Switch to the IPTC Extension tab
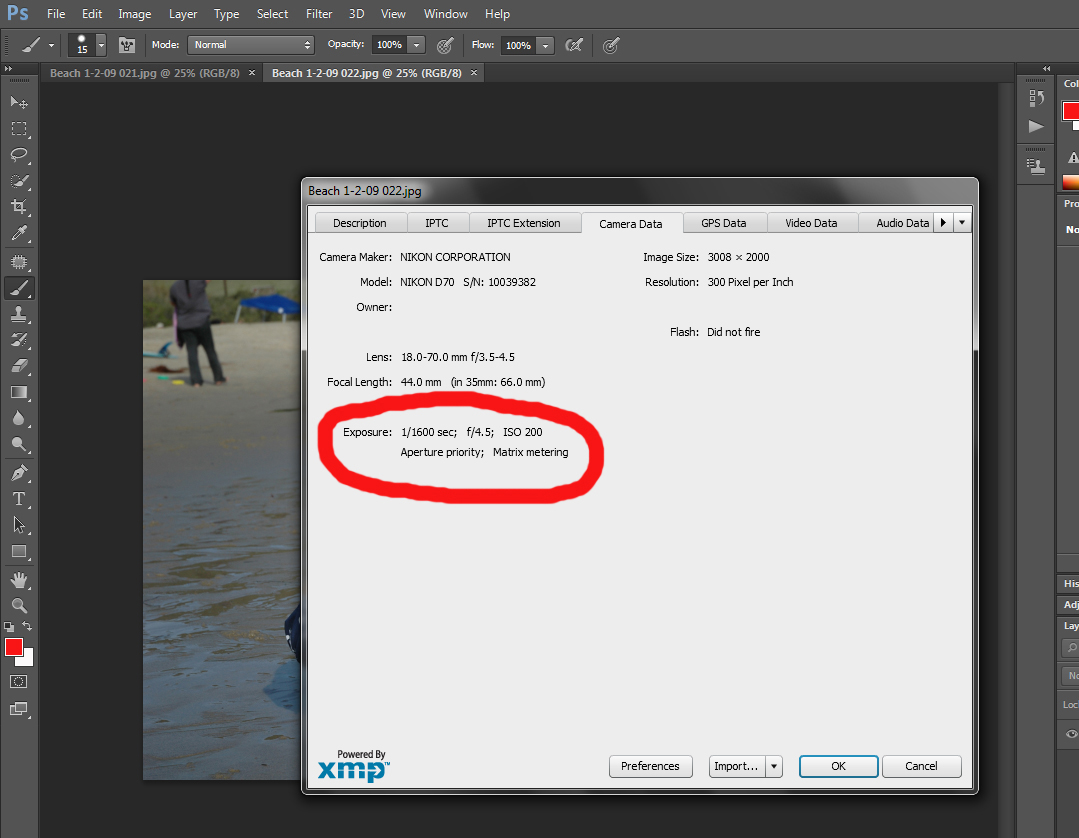 524,223
